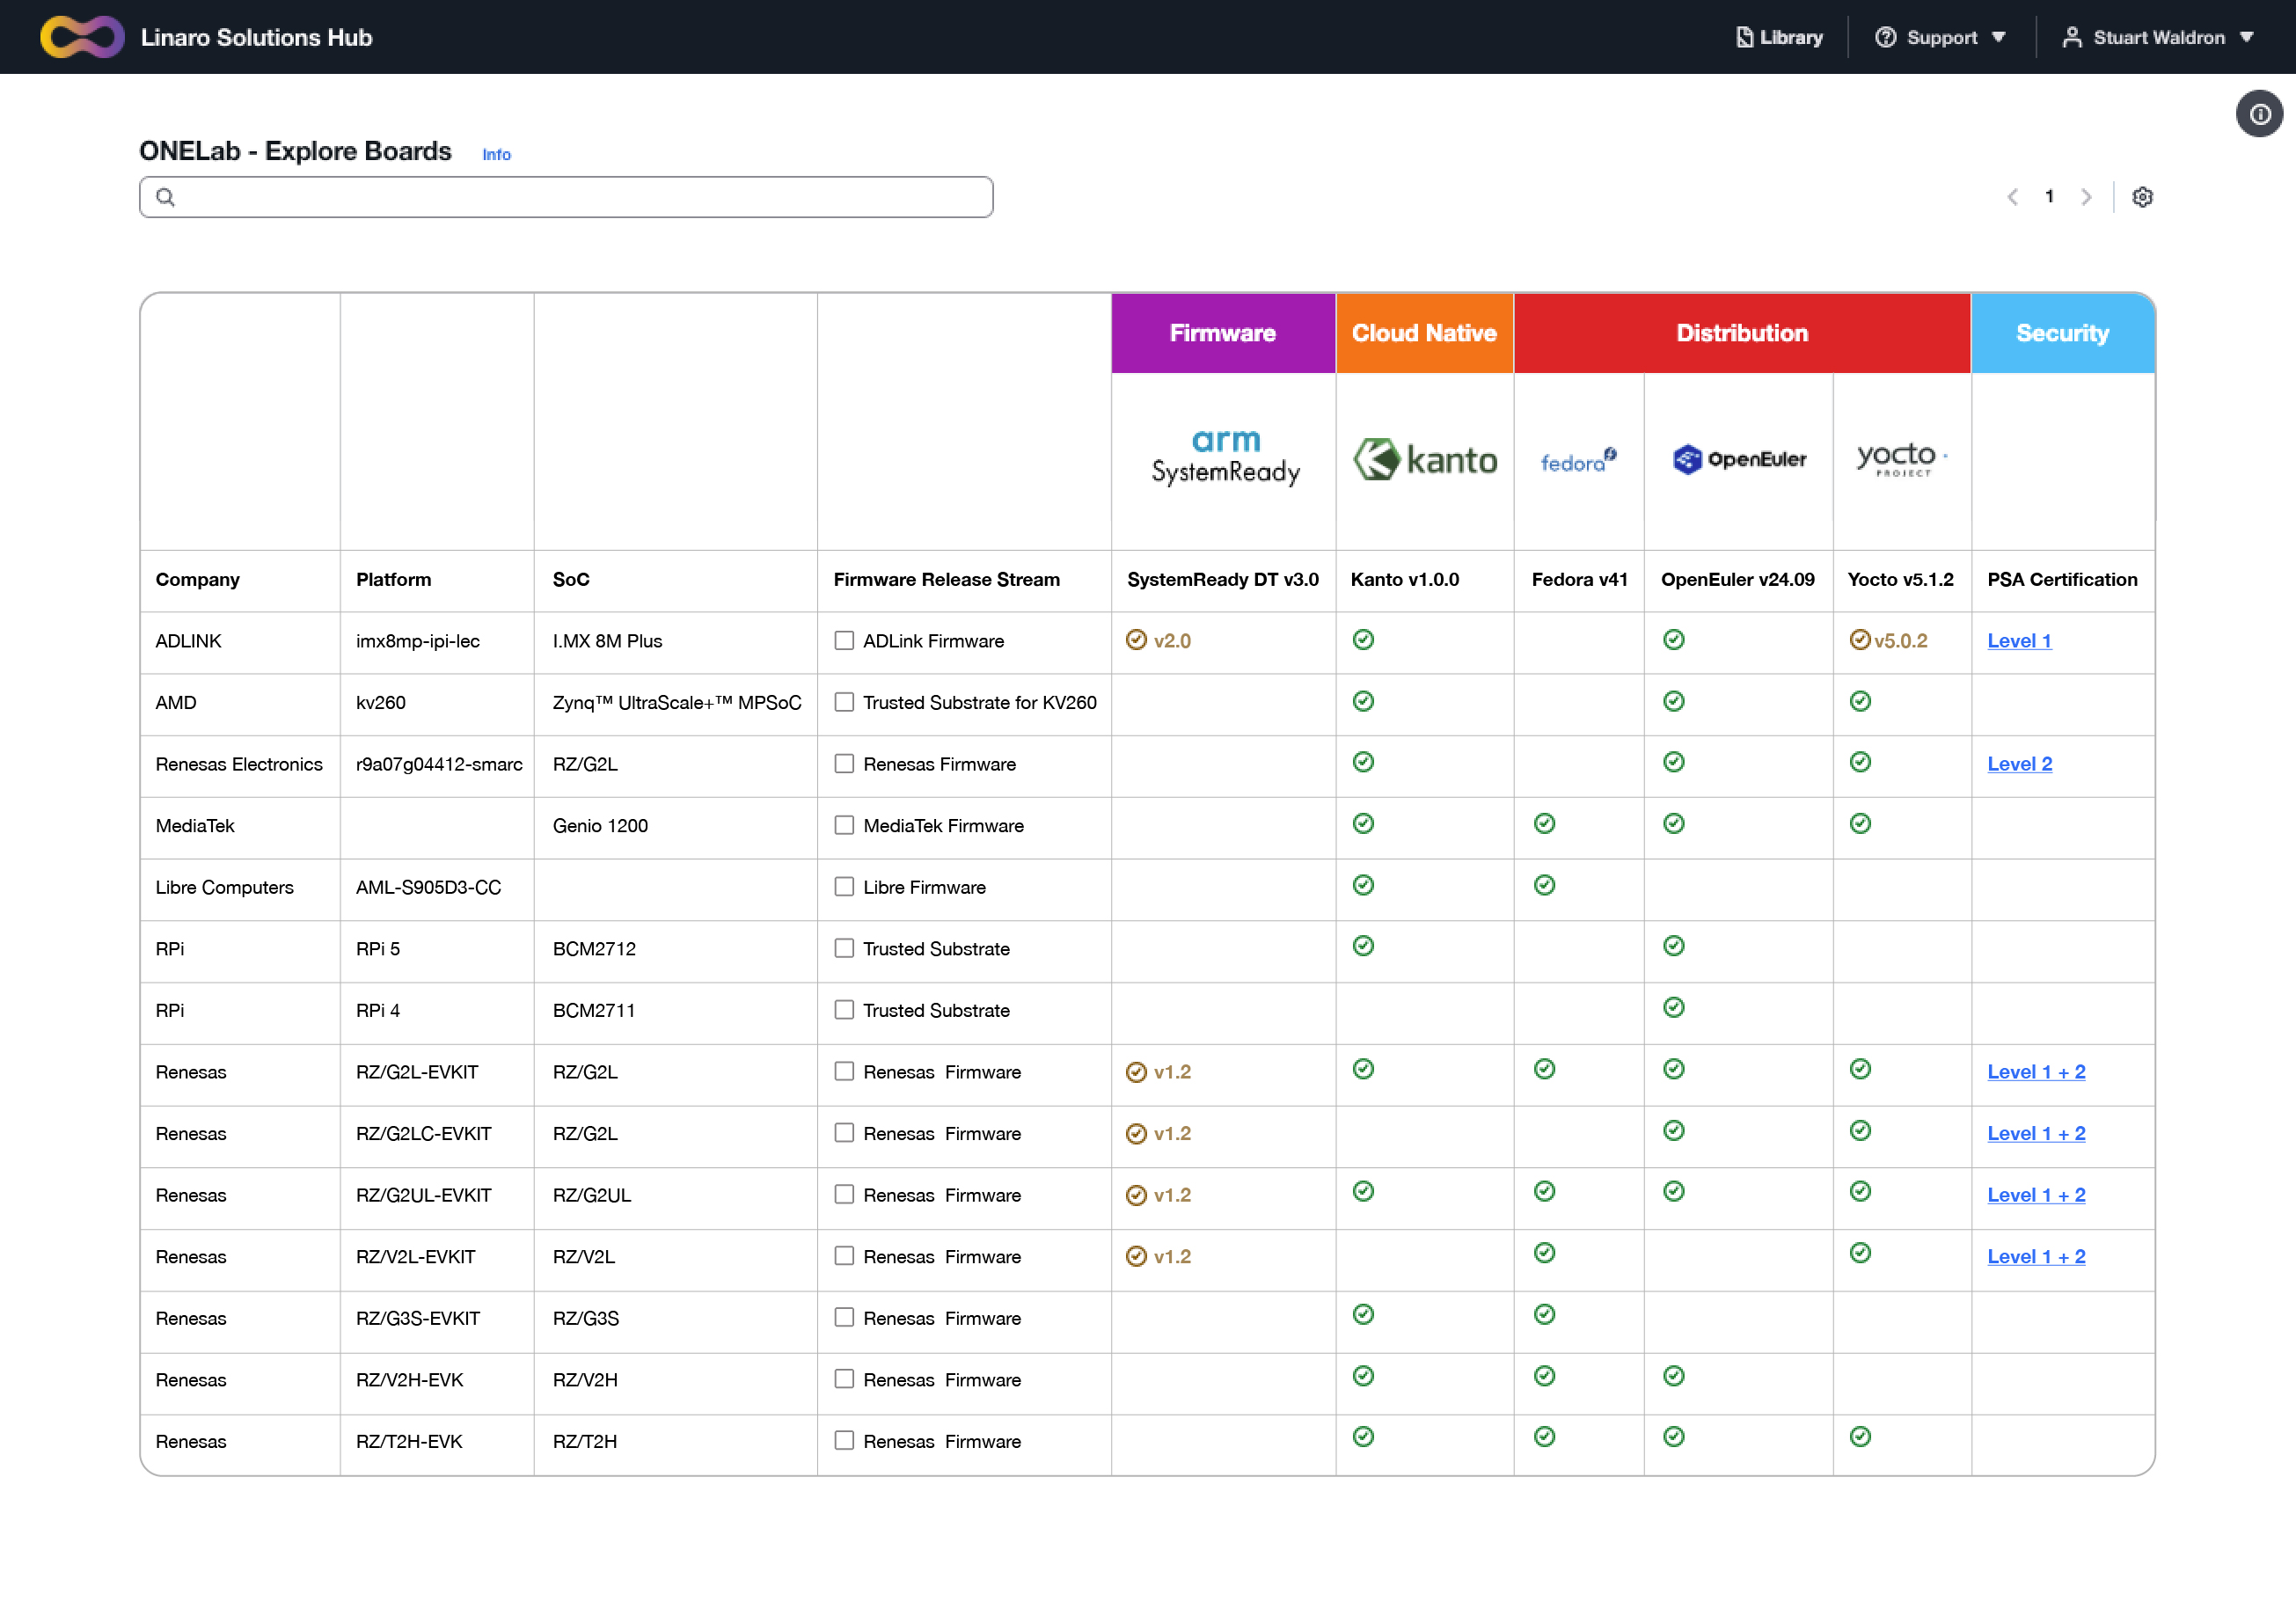Viewport: 2296px width, 1616px height.
Task: Click the SystemReady DT v3.0 column header
Action: pyautogui.click(x=1222, y=579)
